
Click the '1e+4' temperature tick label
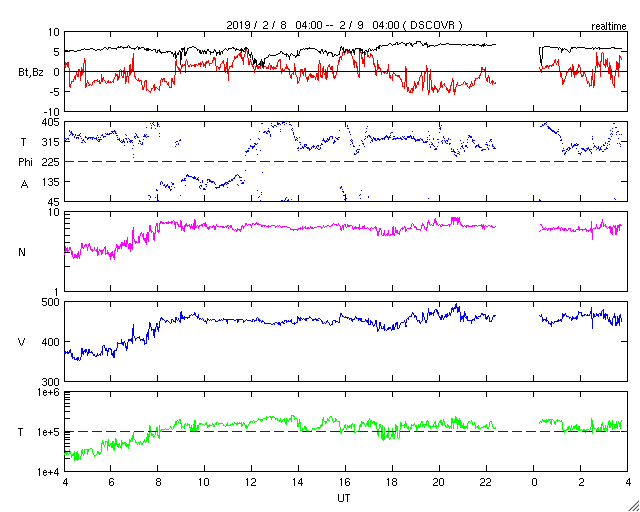(50, 472)
